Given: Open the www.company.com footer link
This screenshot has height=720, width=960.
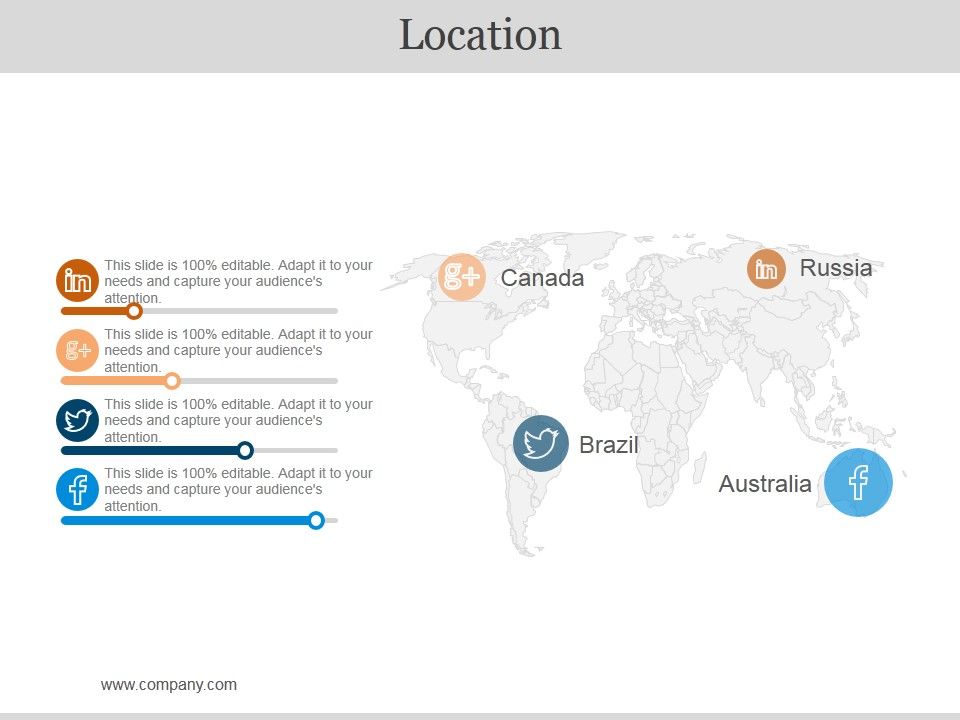Looking at the screenshot, I should click(169, 684).
